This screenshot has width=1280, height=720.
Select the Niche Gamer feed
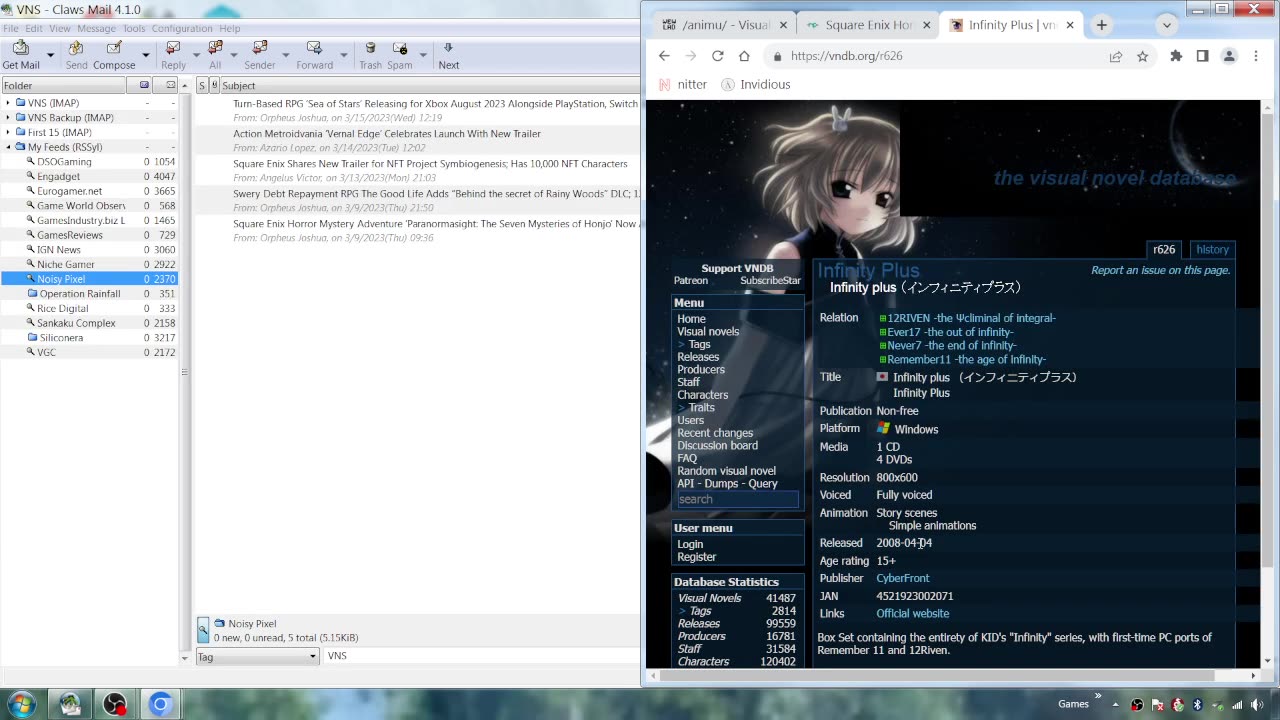66,264
